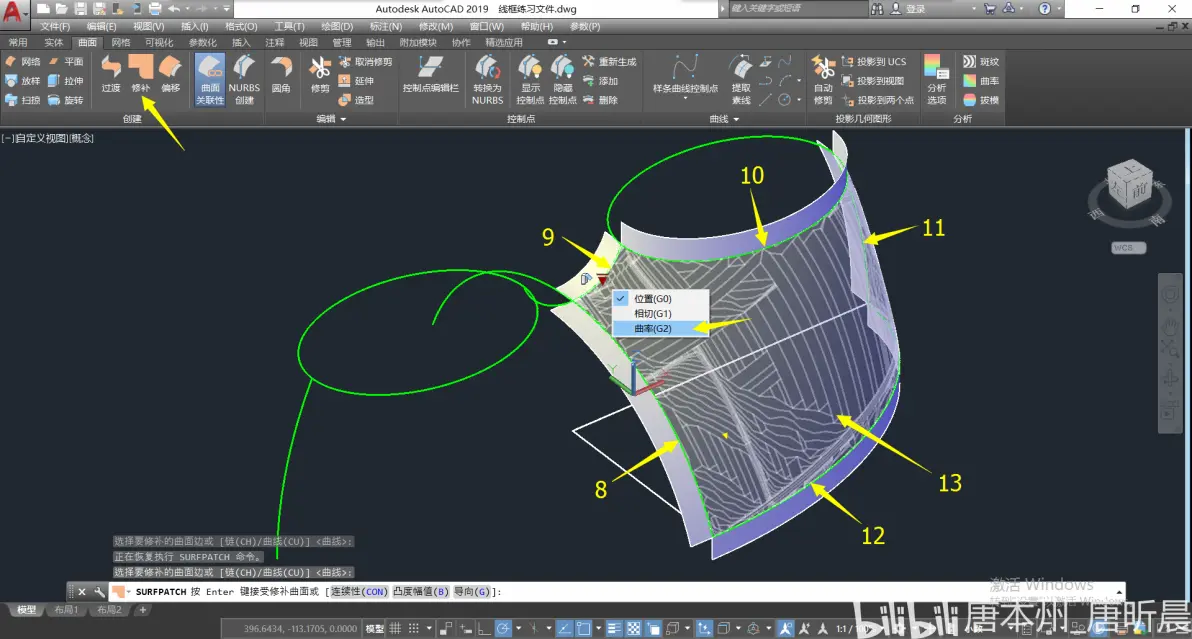Click the keyword search field
Viewport: 1192px width, 639px height.
click(797, 9)
